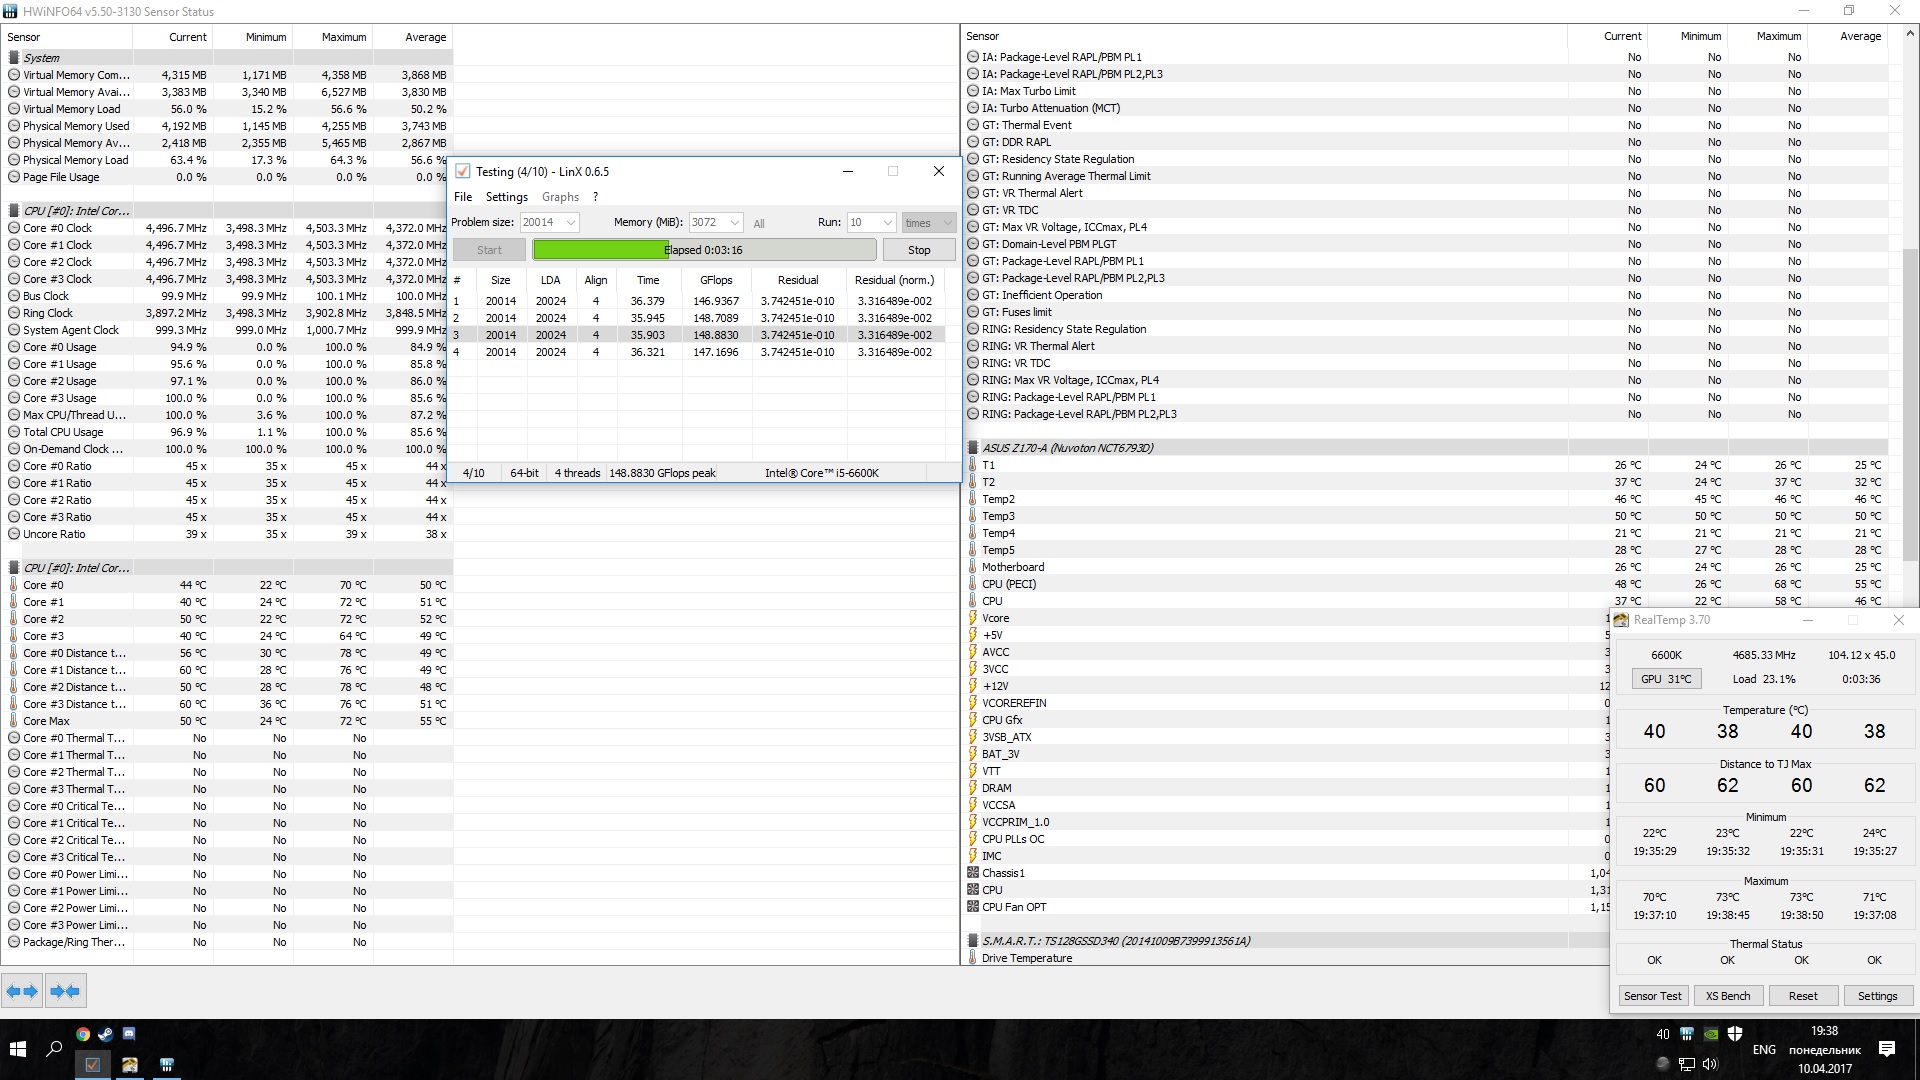Screen dimensions: 1920x1080
Task: Stop the LinX stress test
Action: (x=918, y=250)
